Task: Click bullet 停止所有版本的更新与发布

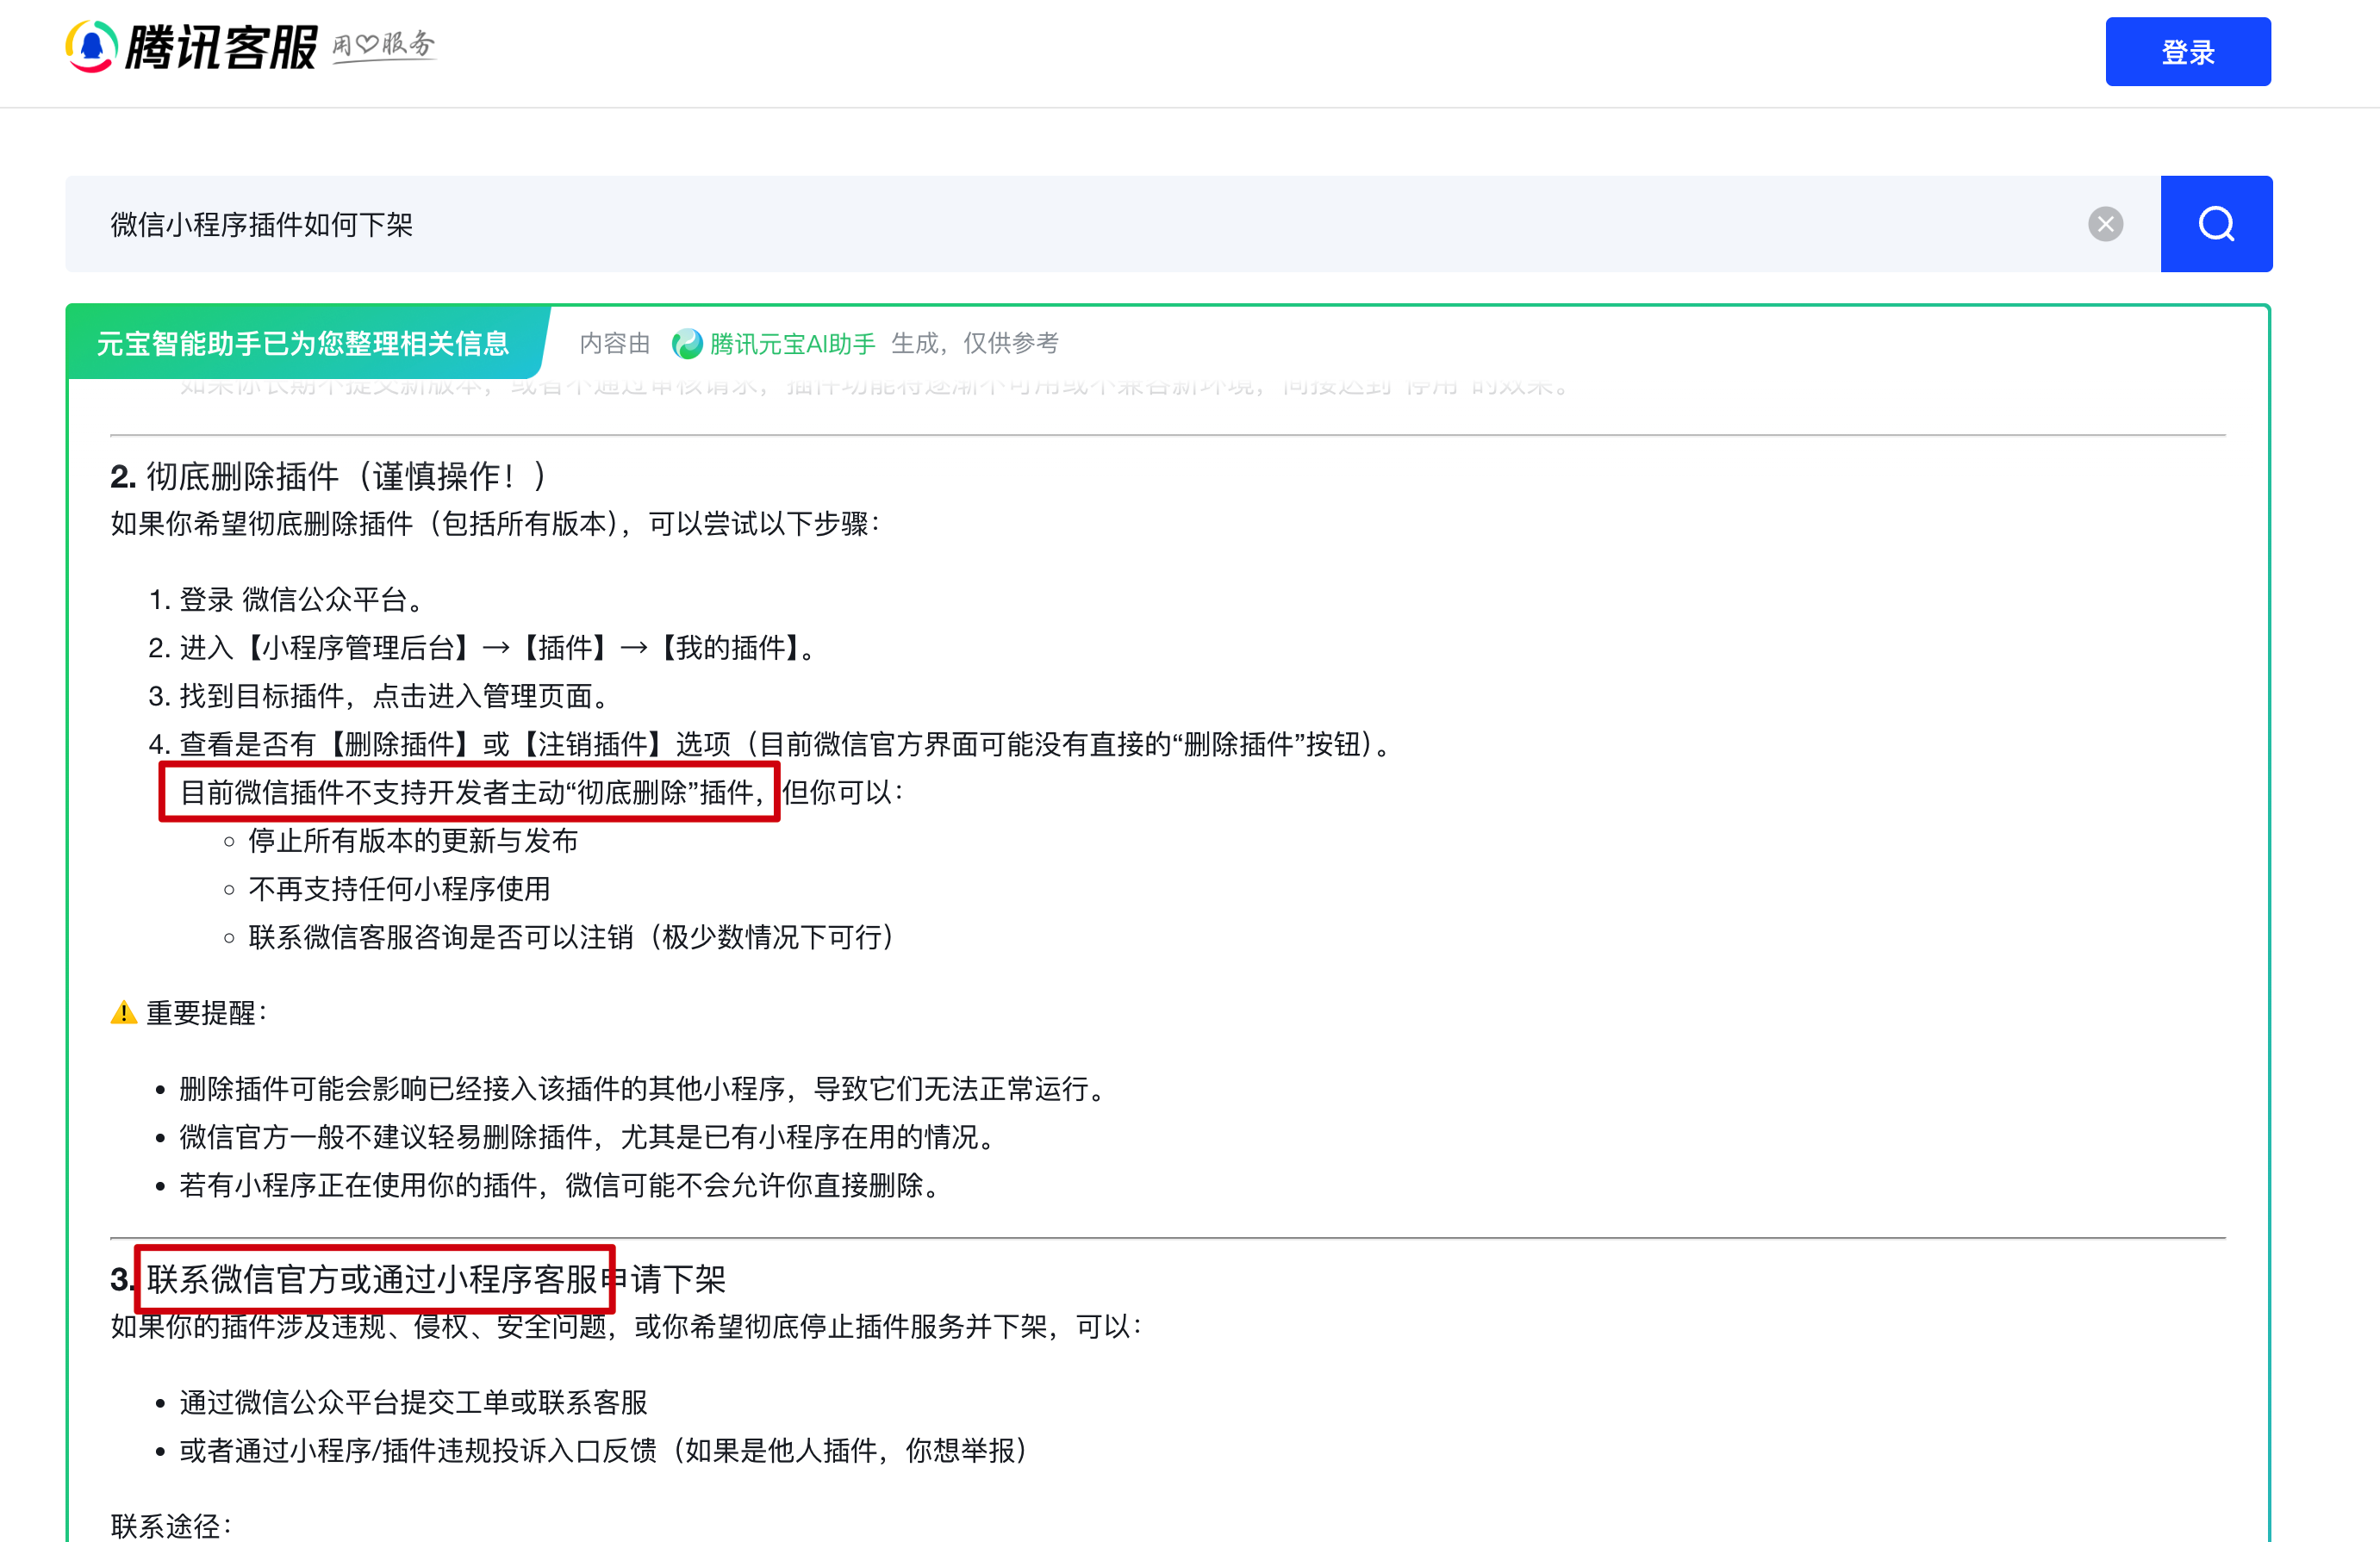Action: pyautogui.click(x=412, y=841)
